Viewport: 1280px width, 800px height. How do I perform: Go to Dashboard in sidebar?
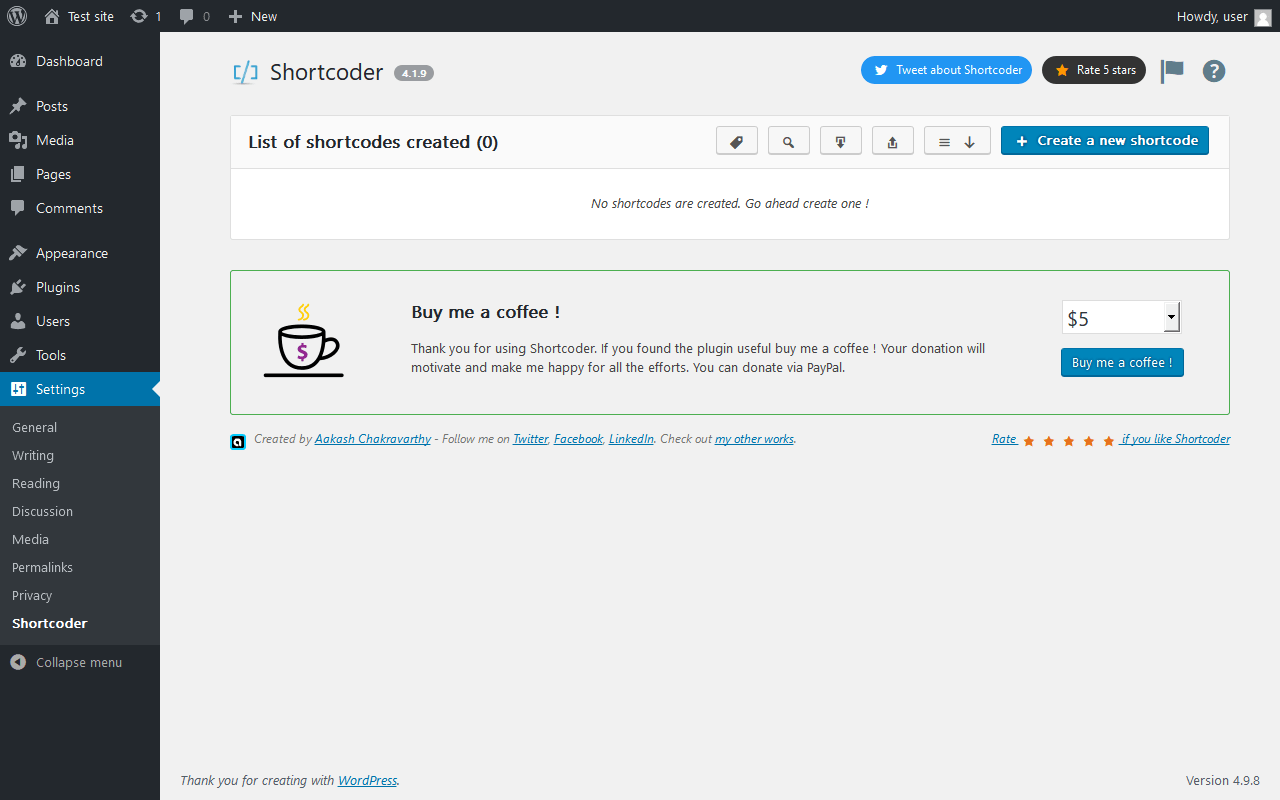(80, 61)
